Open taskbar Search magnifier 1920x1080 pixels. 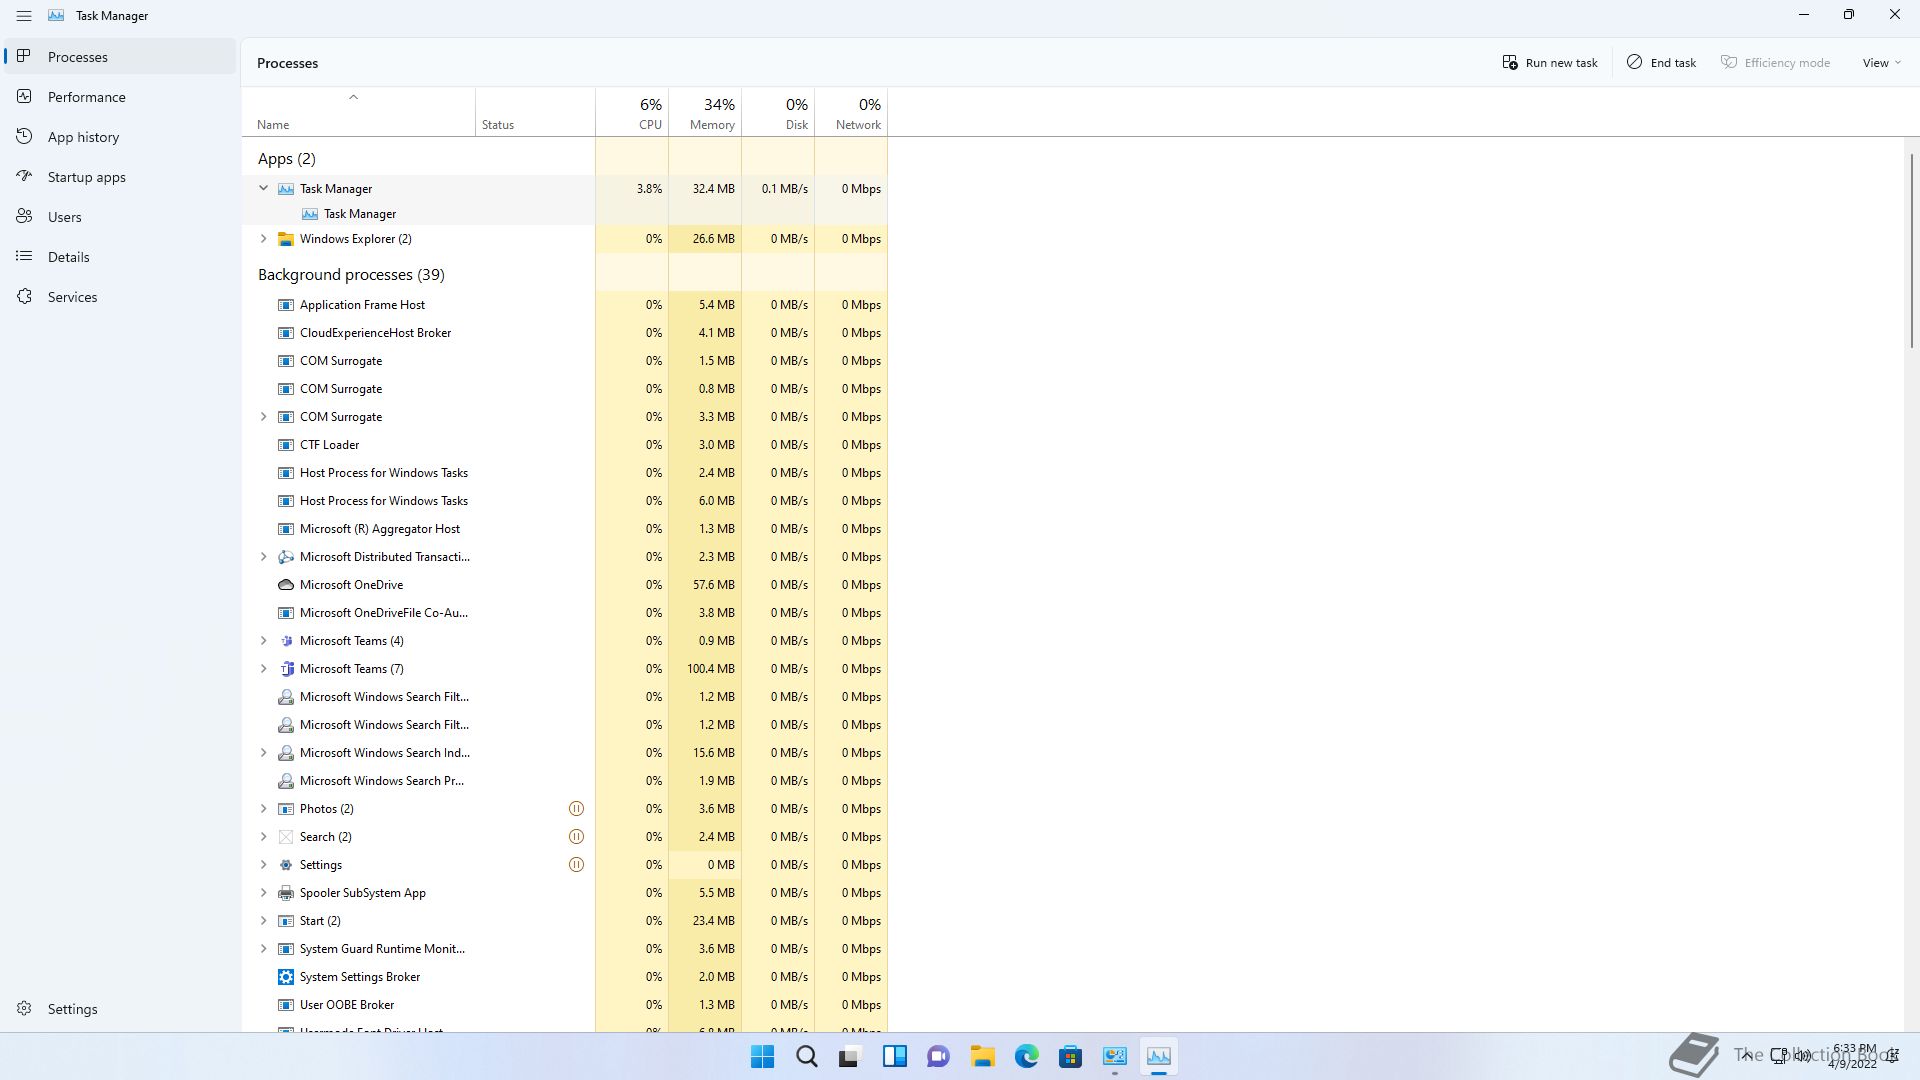pyautogui.click(x=806, y=1056)
